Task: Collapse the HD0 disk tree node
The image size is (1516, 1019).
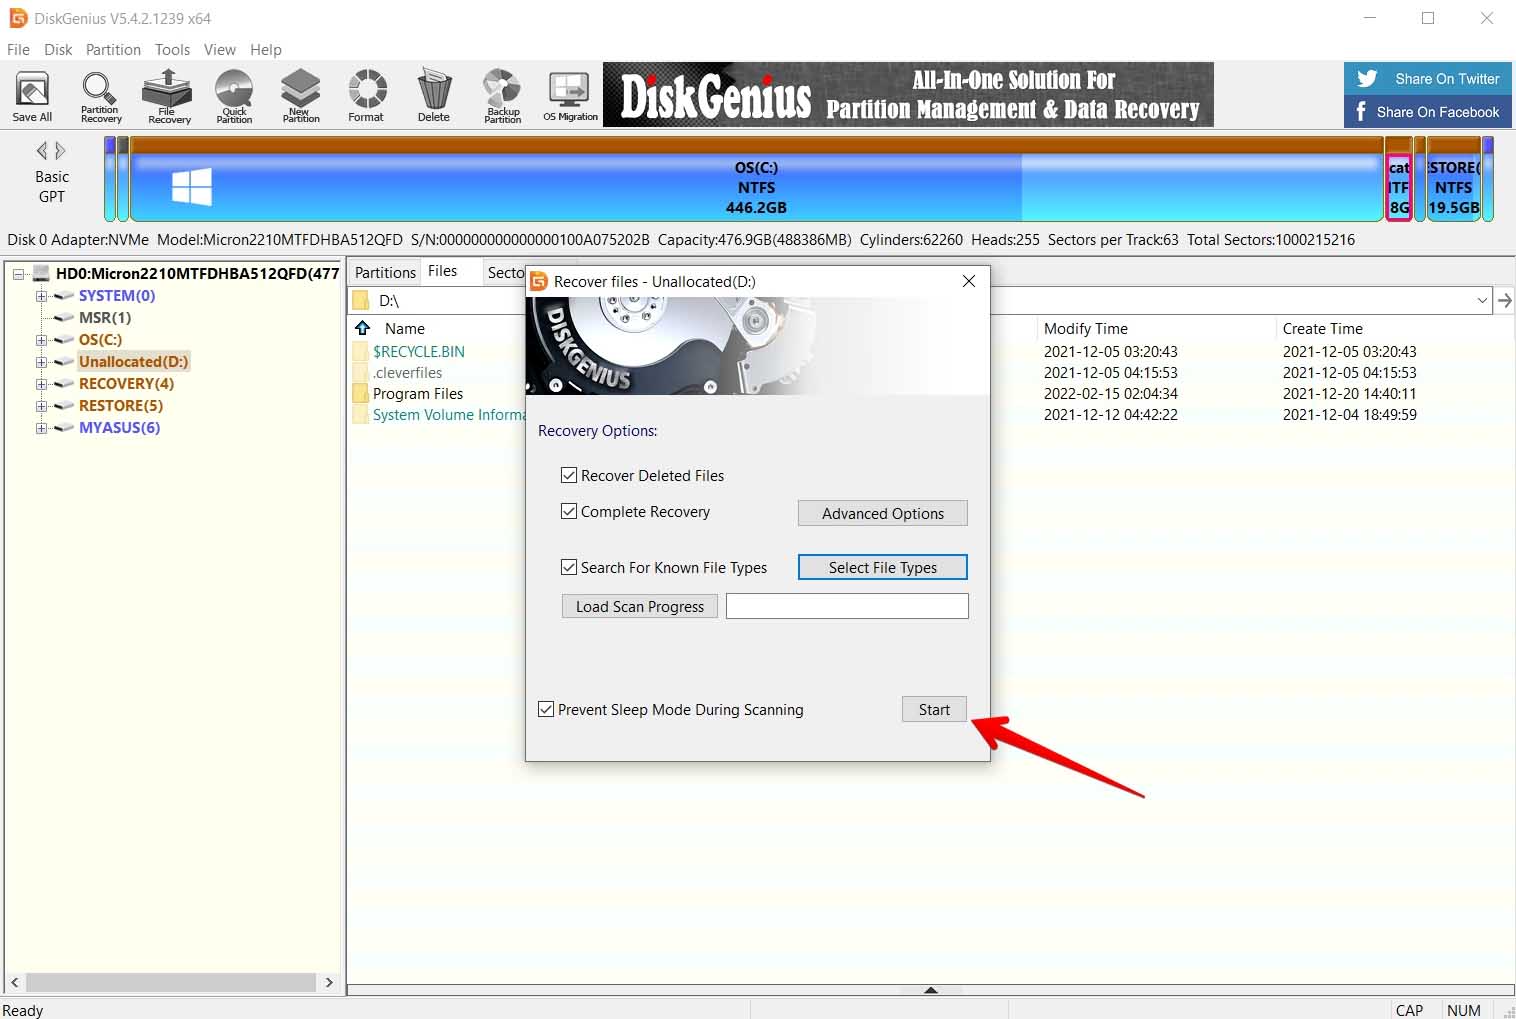Action: pyautogui.click(x=18, y=273)
